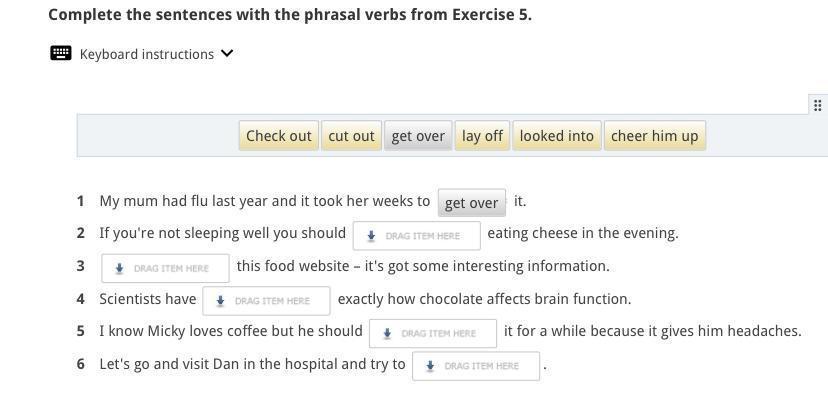Select the 'looked into' word tile
Viewport: 828px width, 402px height.
(556, 136)
